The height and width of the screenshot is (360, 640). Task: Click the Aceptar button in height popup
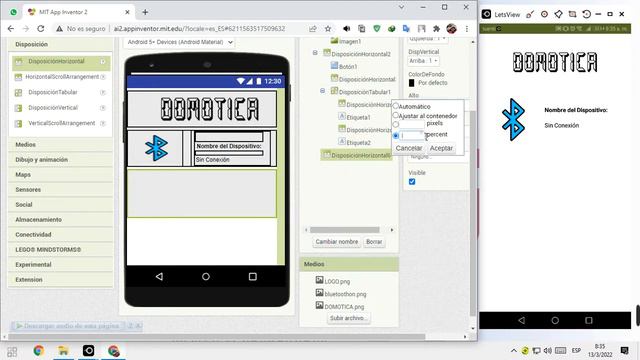click(x=441, y=148)
